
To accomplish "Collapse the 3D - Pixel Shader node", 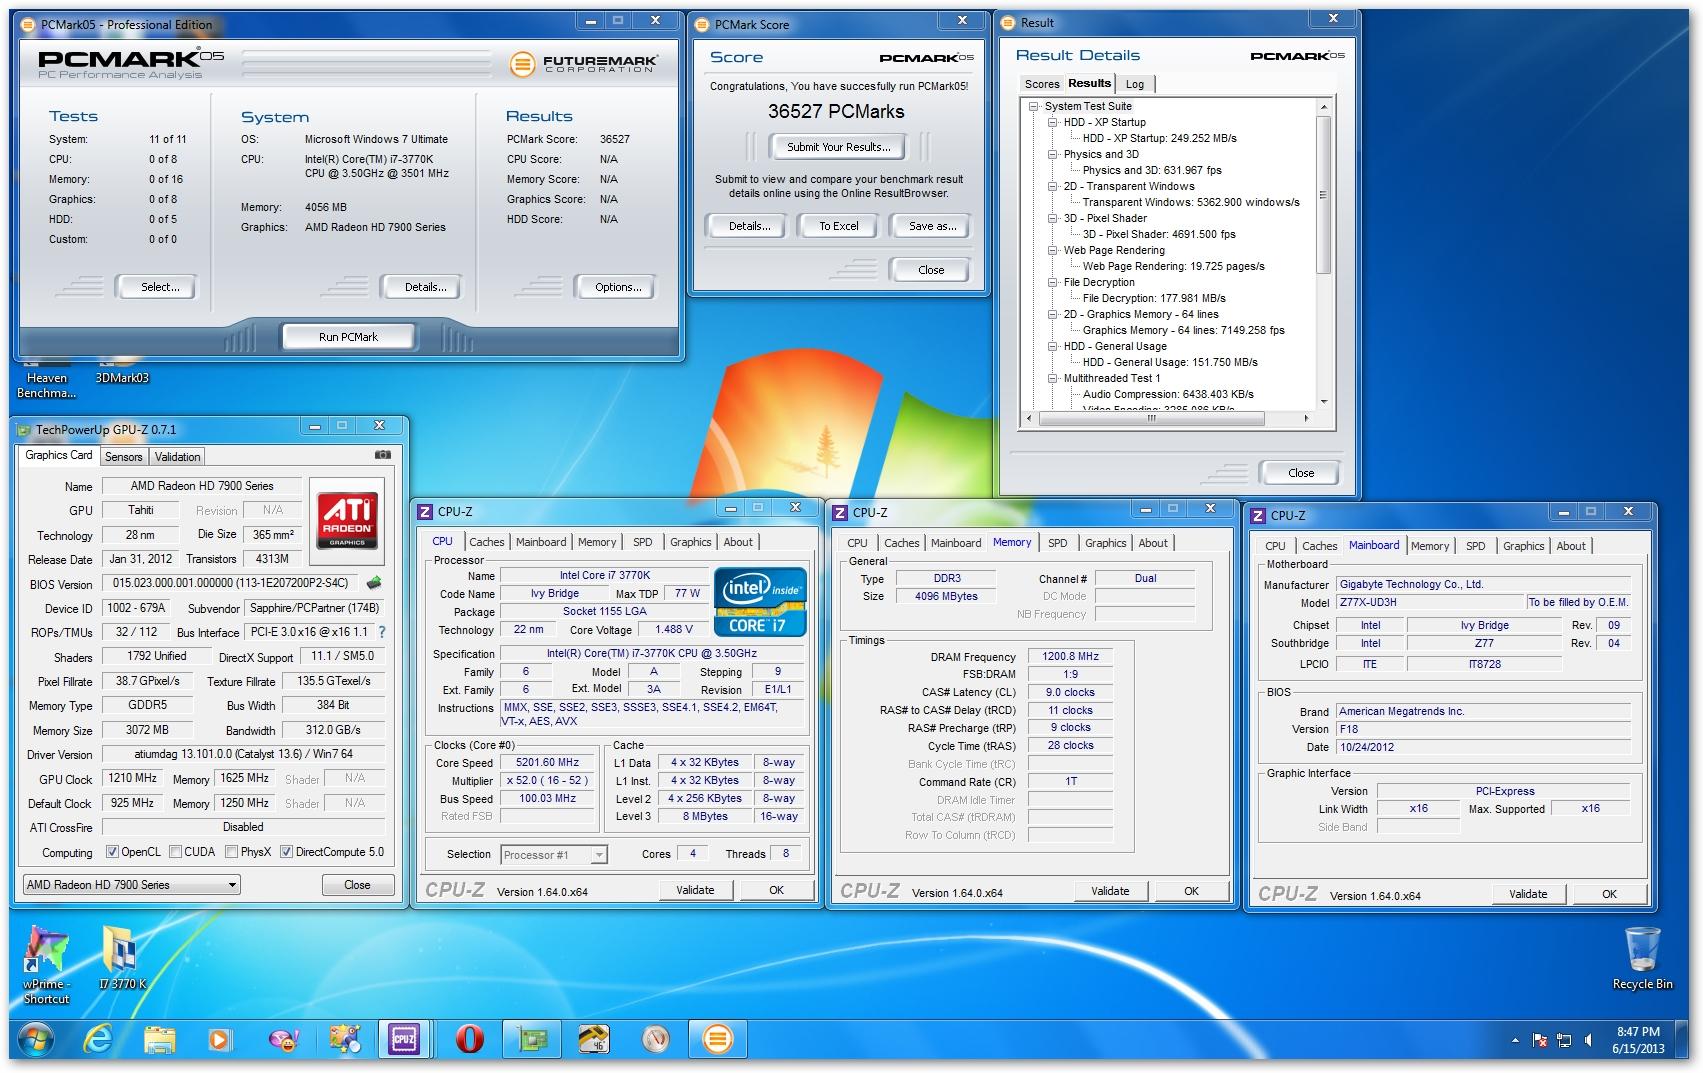I will click(1053, 218).
